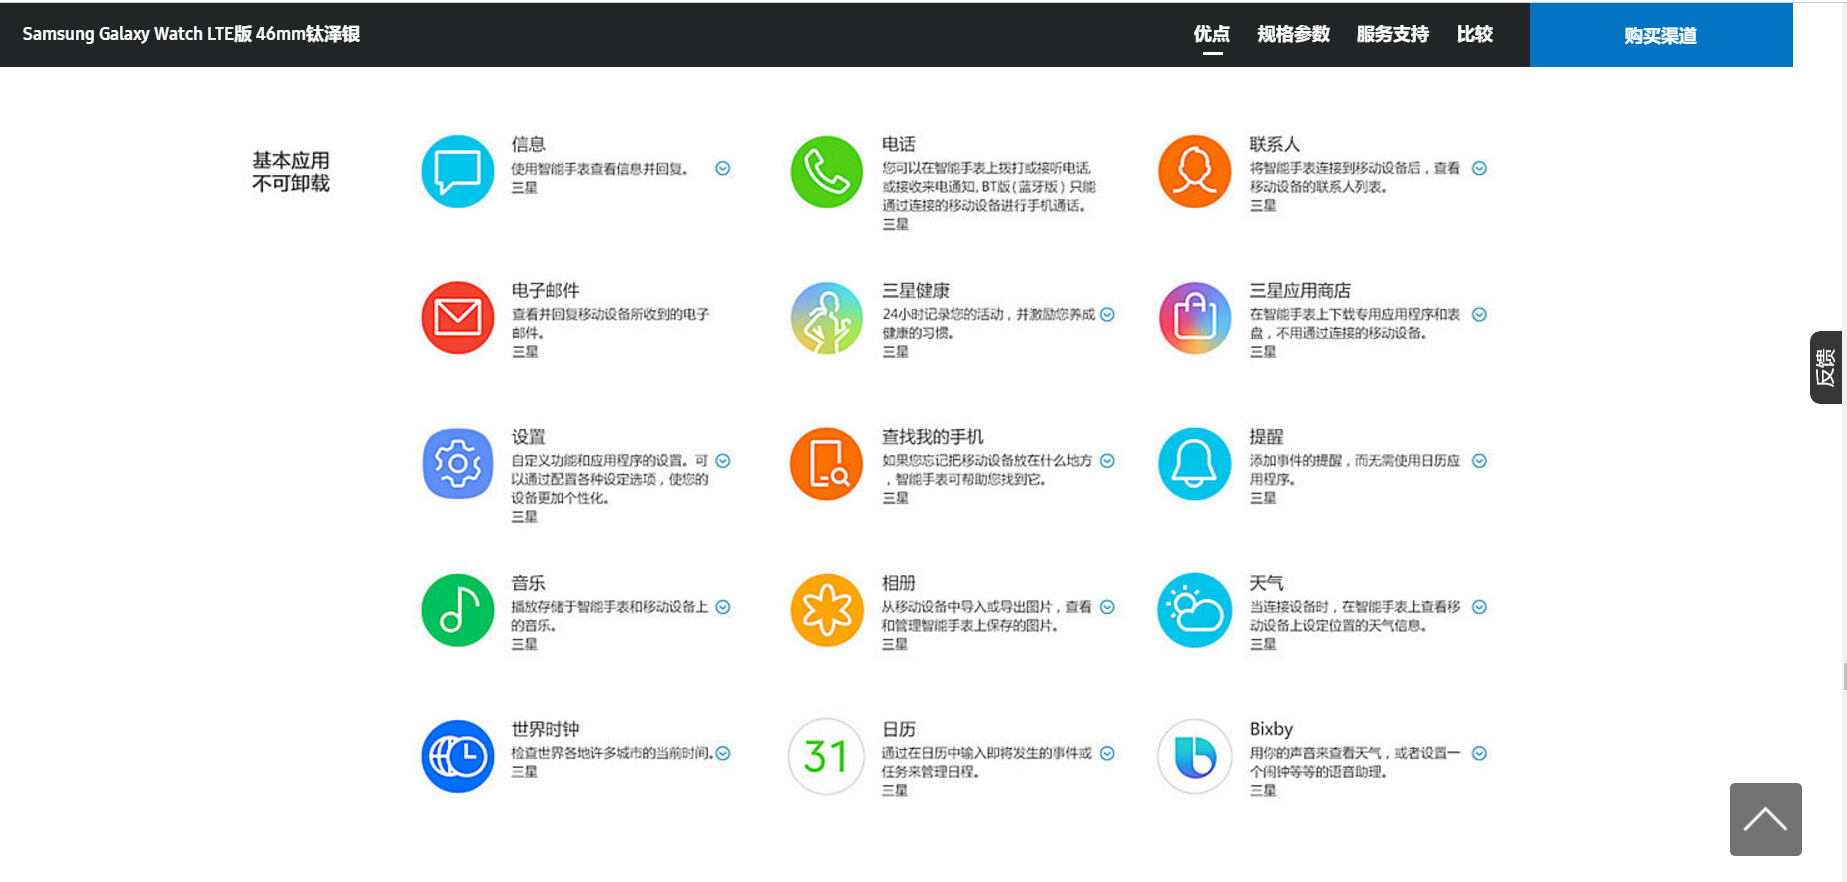Screen dimensions: 1847x882
Task: Click the 三星健康 app title text
Action: [x=916, y=290]
